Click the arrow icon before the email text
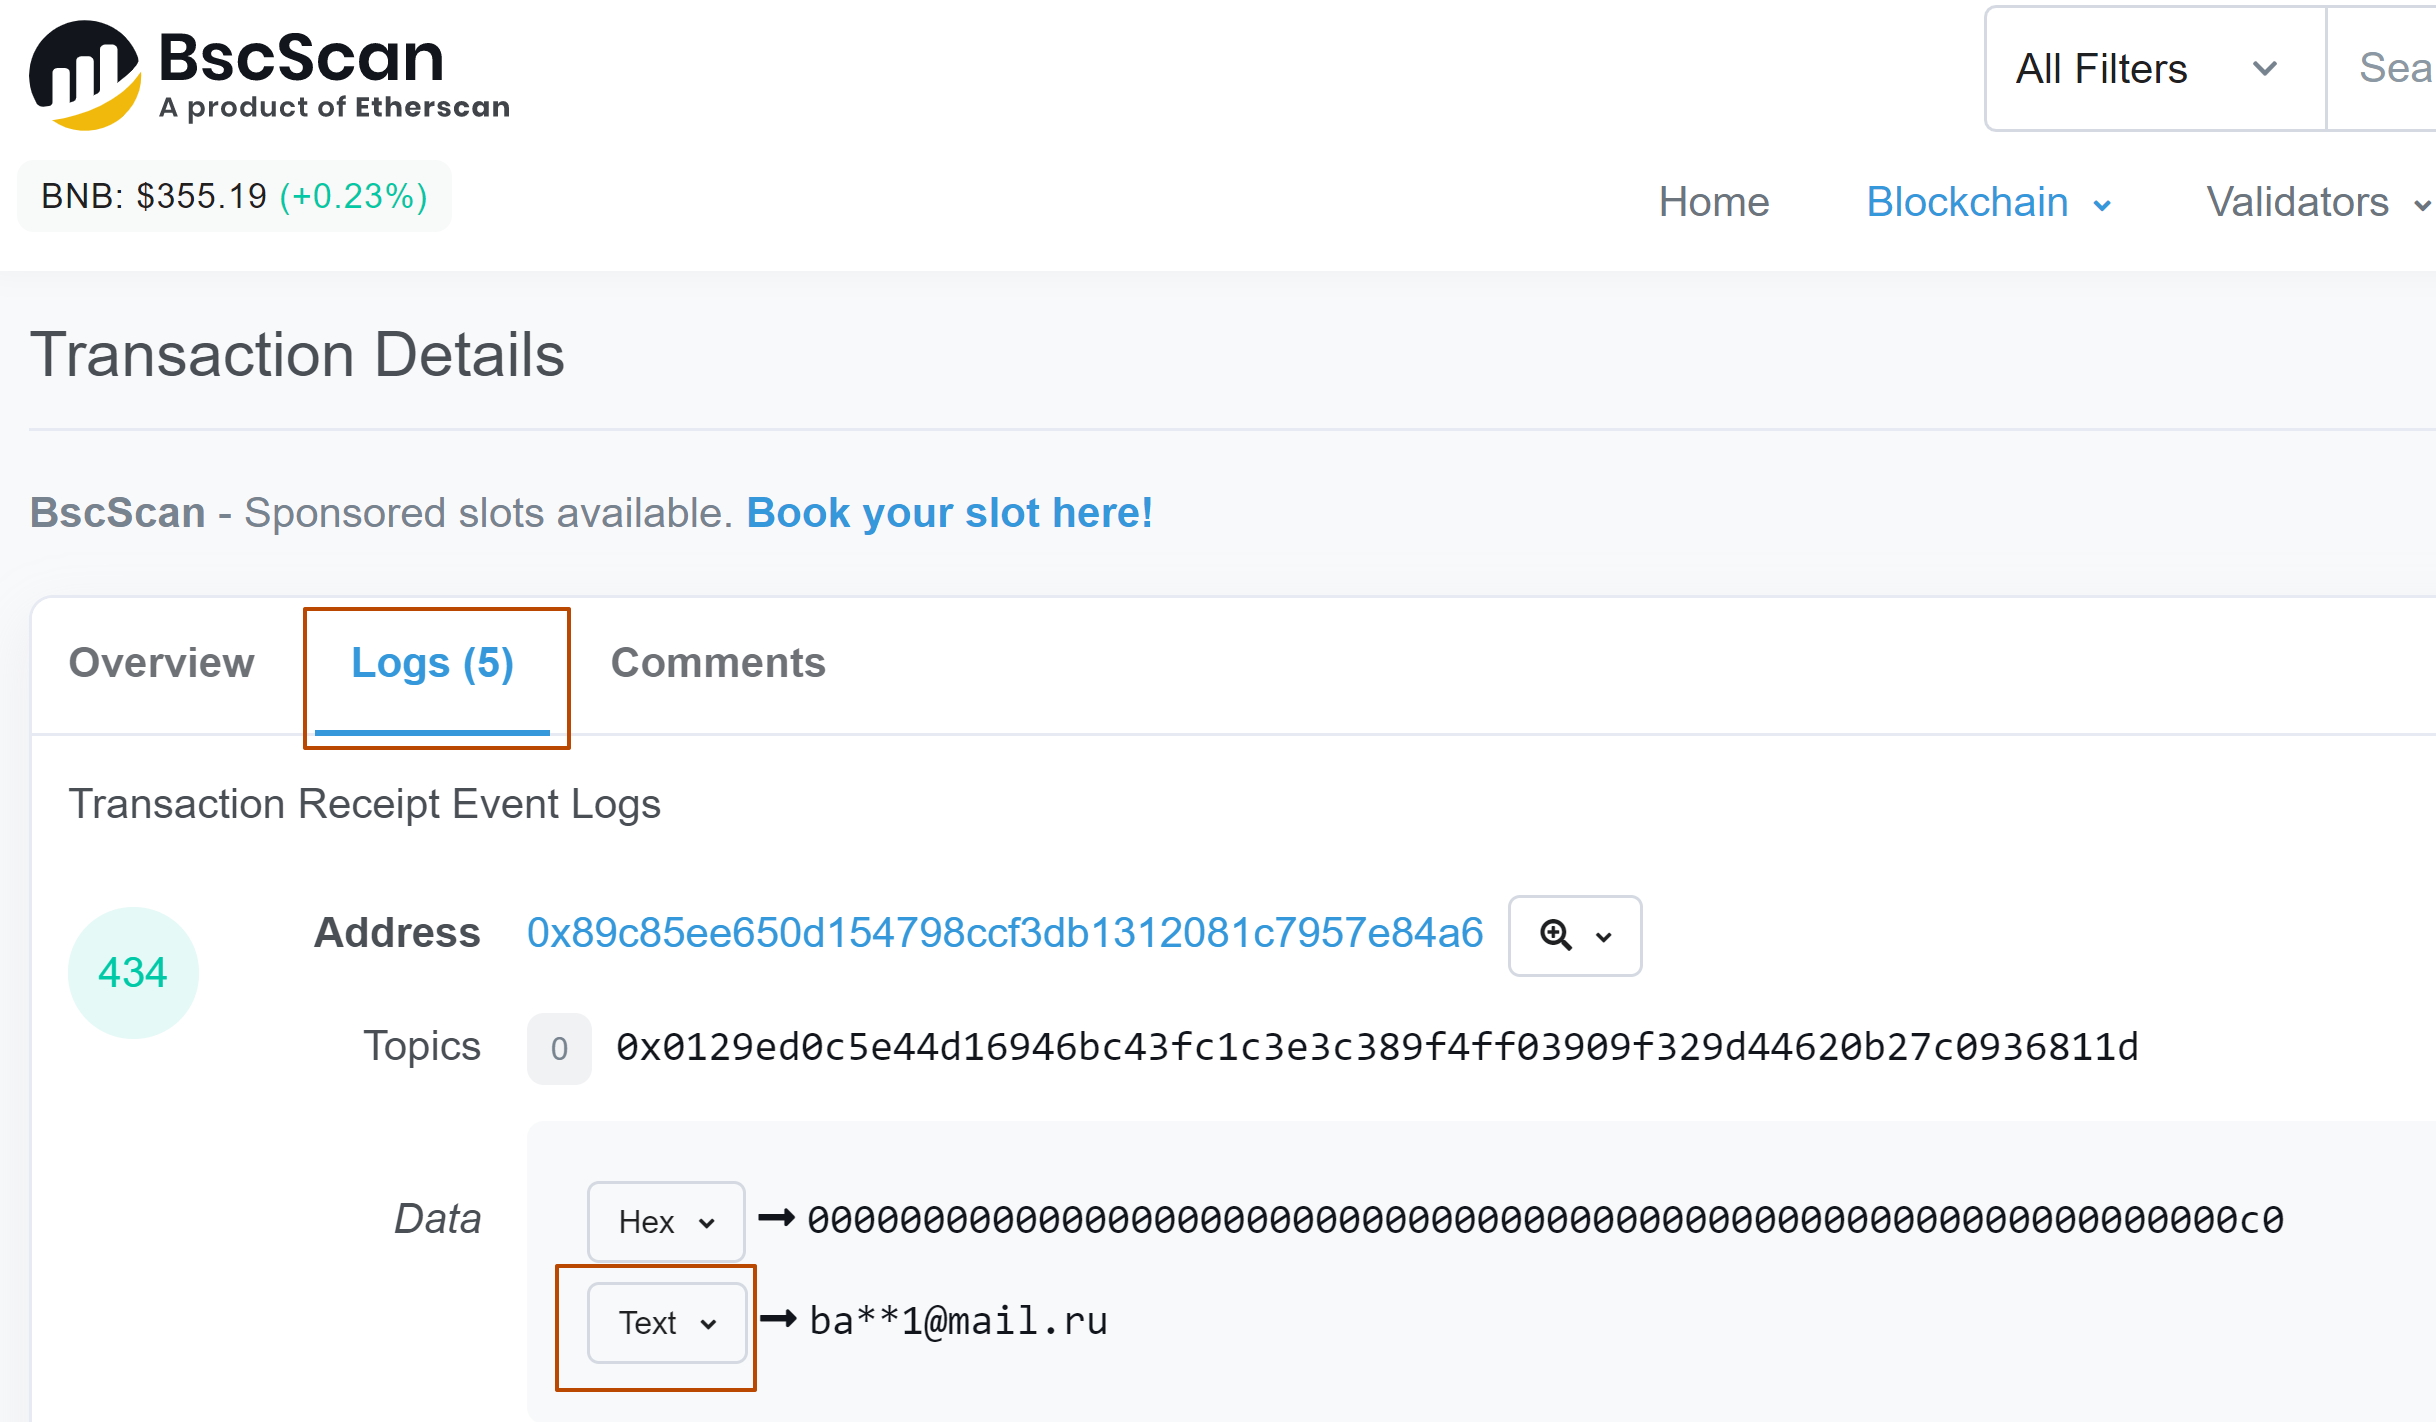Viewport: 2436px width, 1422px height. [x=778, y=1320]
